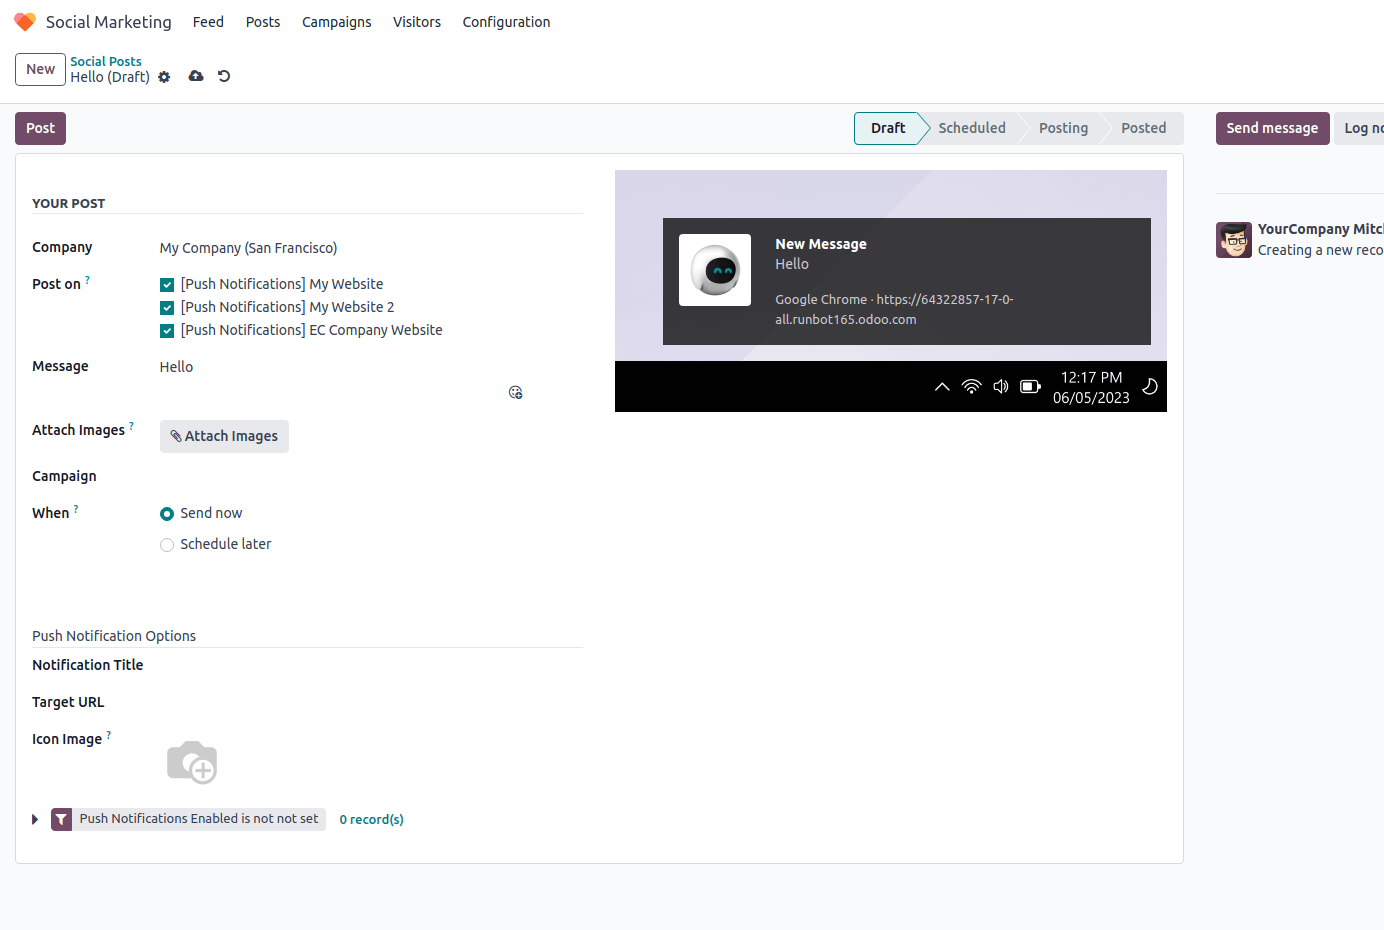
Task: Click the robot avatar in notification preview
Action: 715,270
